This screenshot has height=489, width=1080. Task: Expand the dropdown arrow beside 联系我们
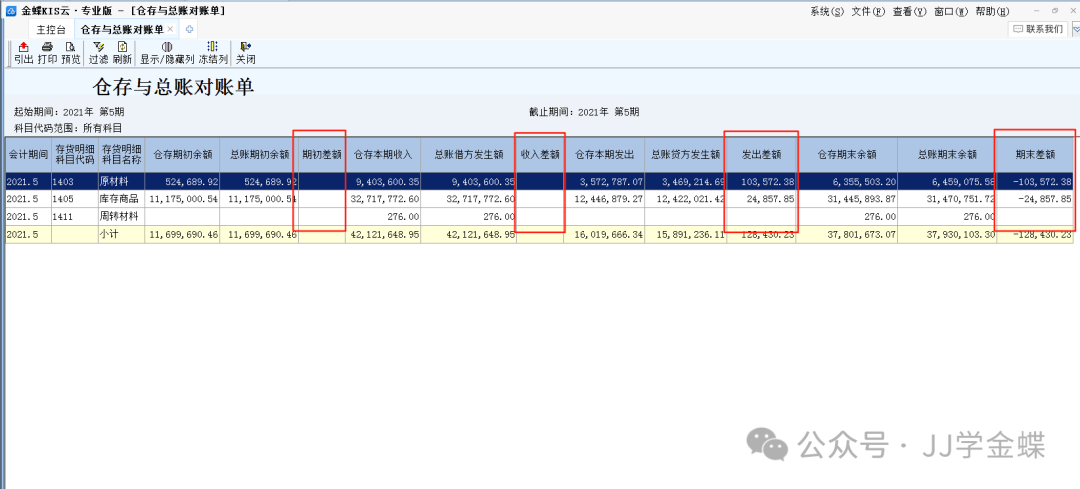click(1075, 30)
